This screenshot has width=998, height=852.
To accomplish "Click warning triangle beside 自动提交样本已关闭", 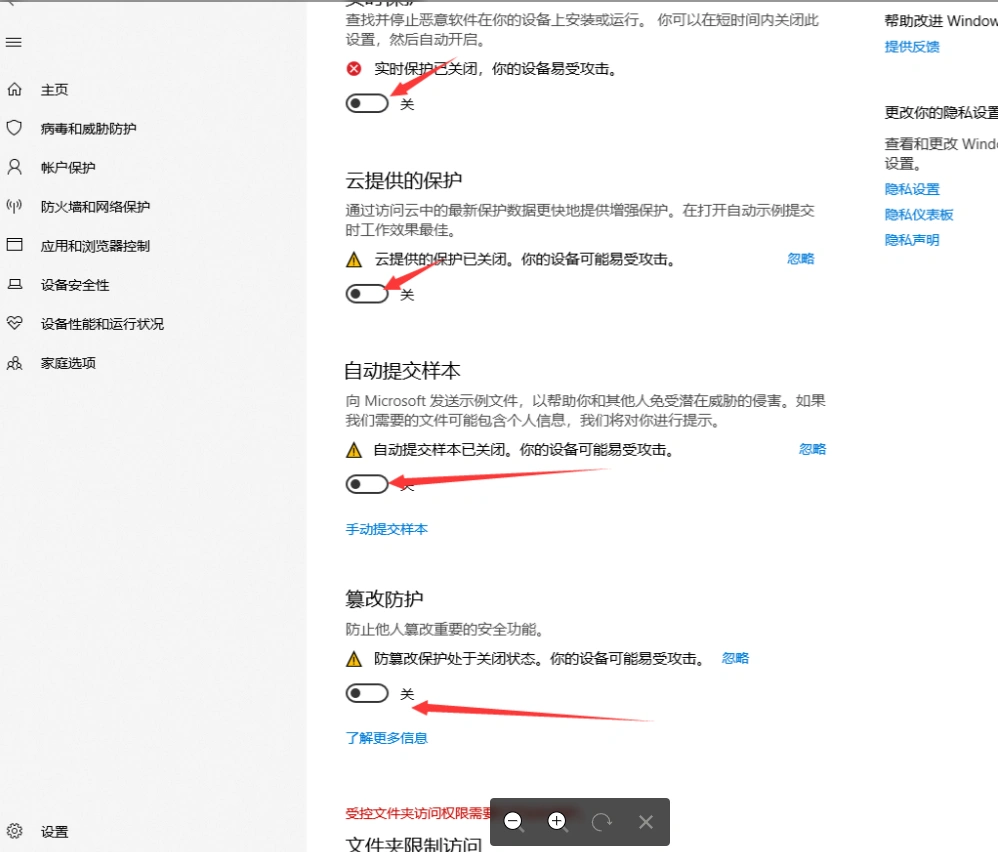I will pyautogui.click(x=354, y=450).
